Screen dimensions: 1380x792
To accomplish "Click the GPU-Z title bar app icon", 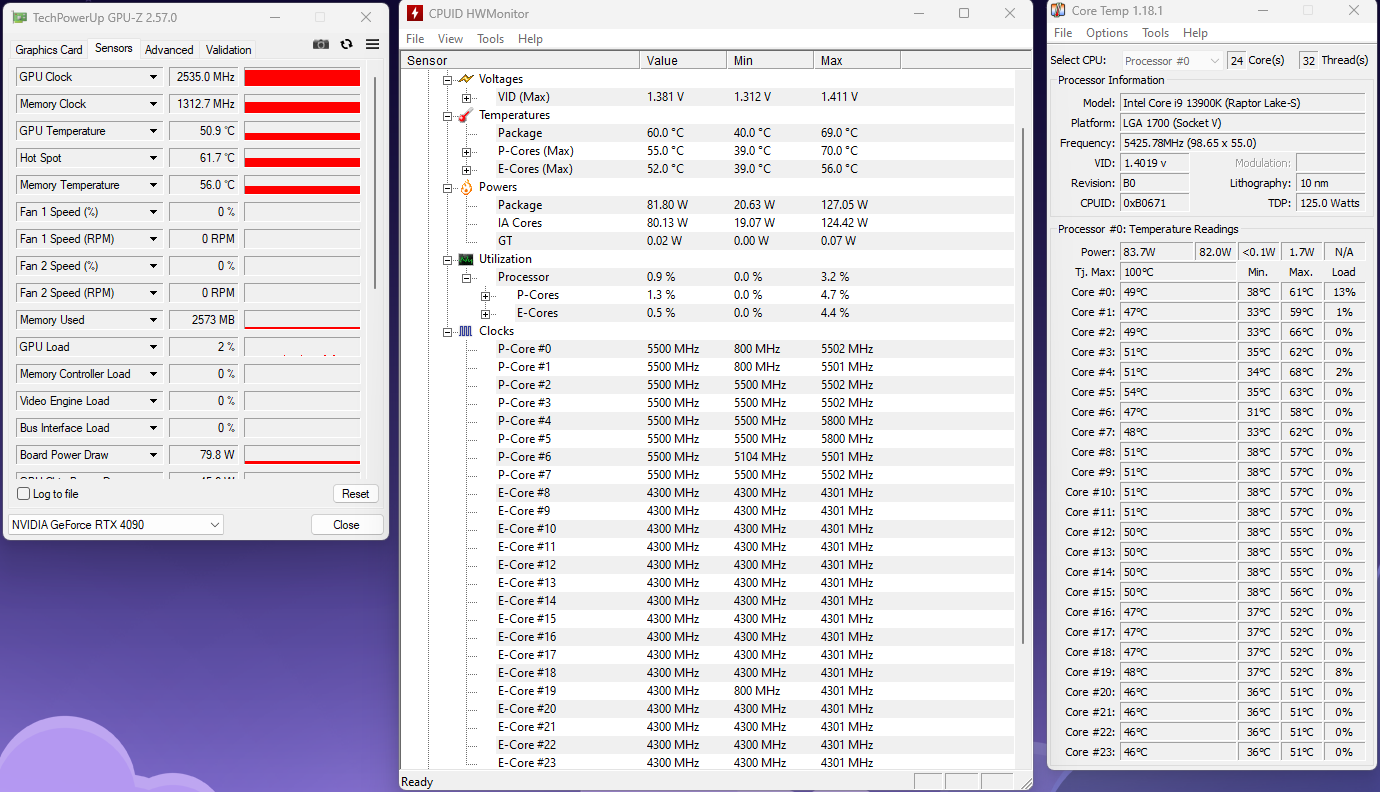I will point(20,17).
